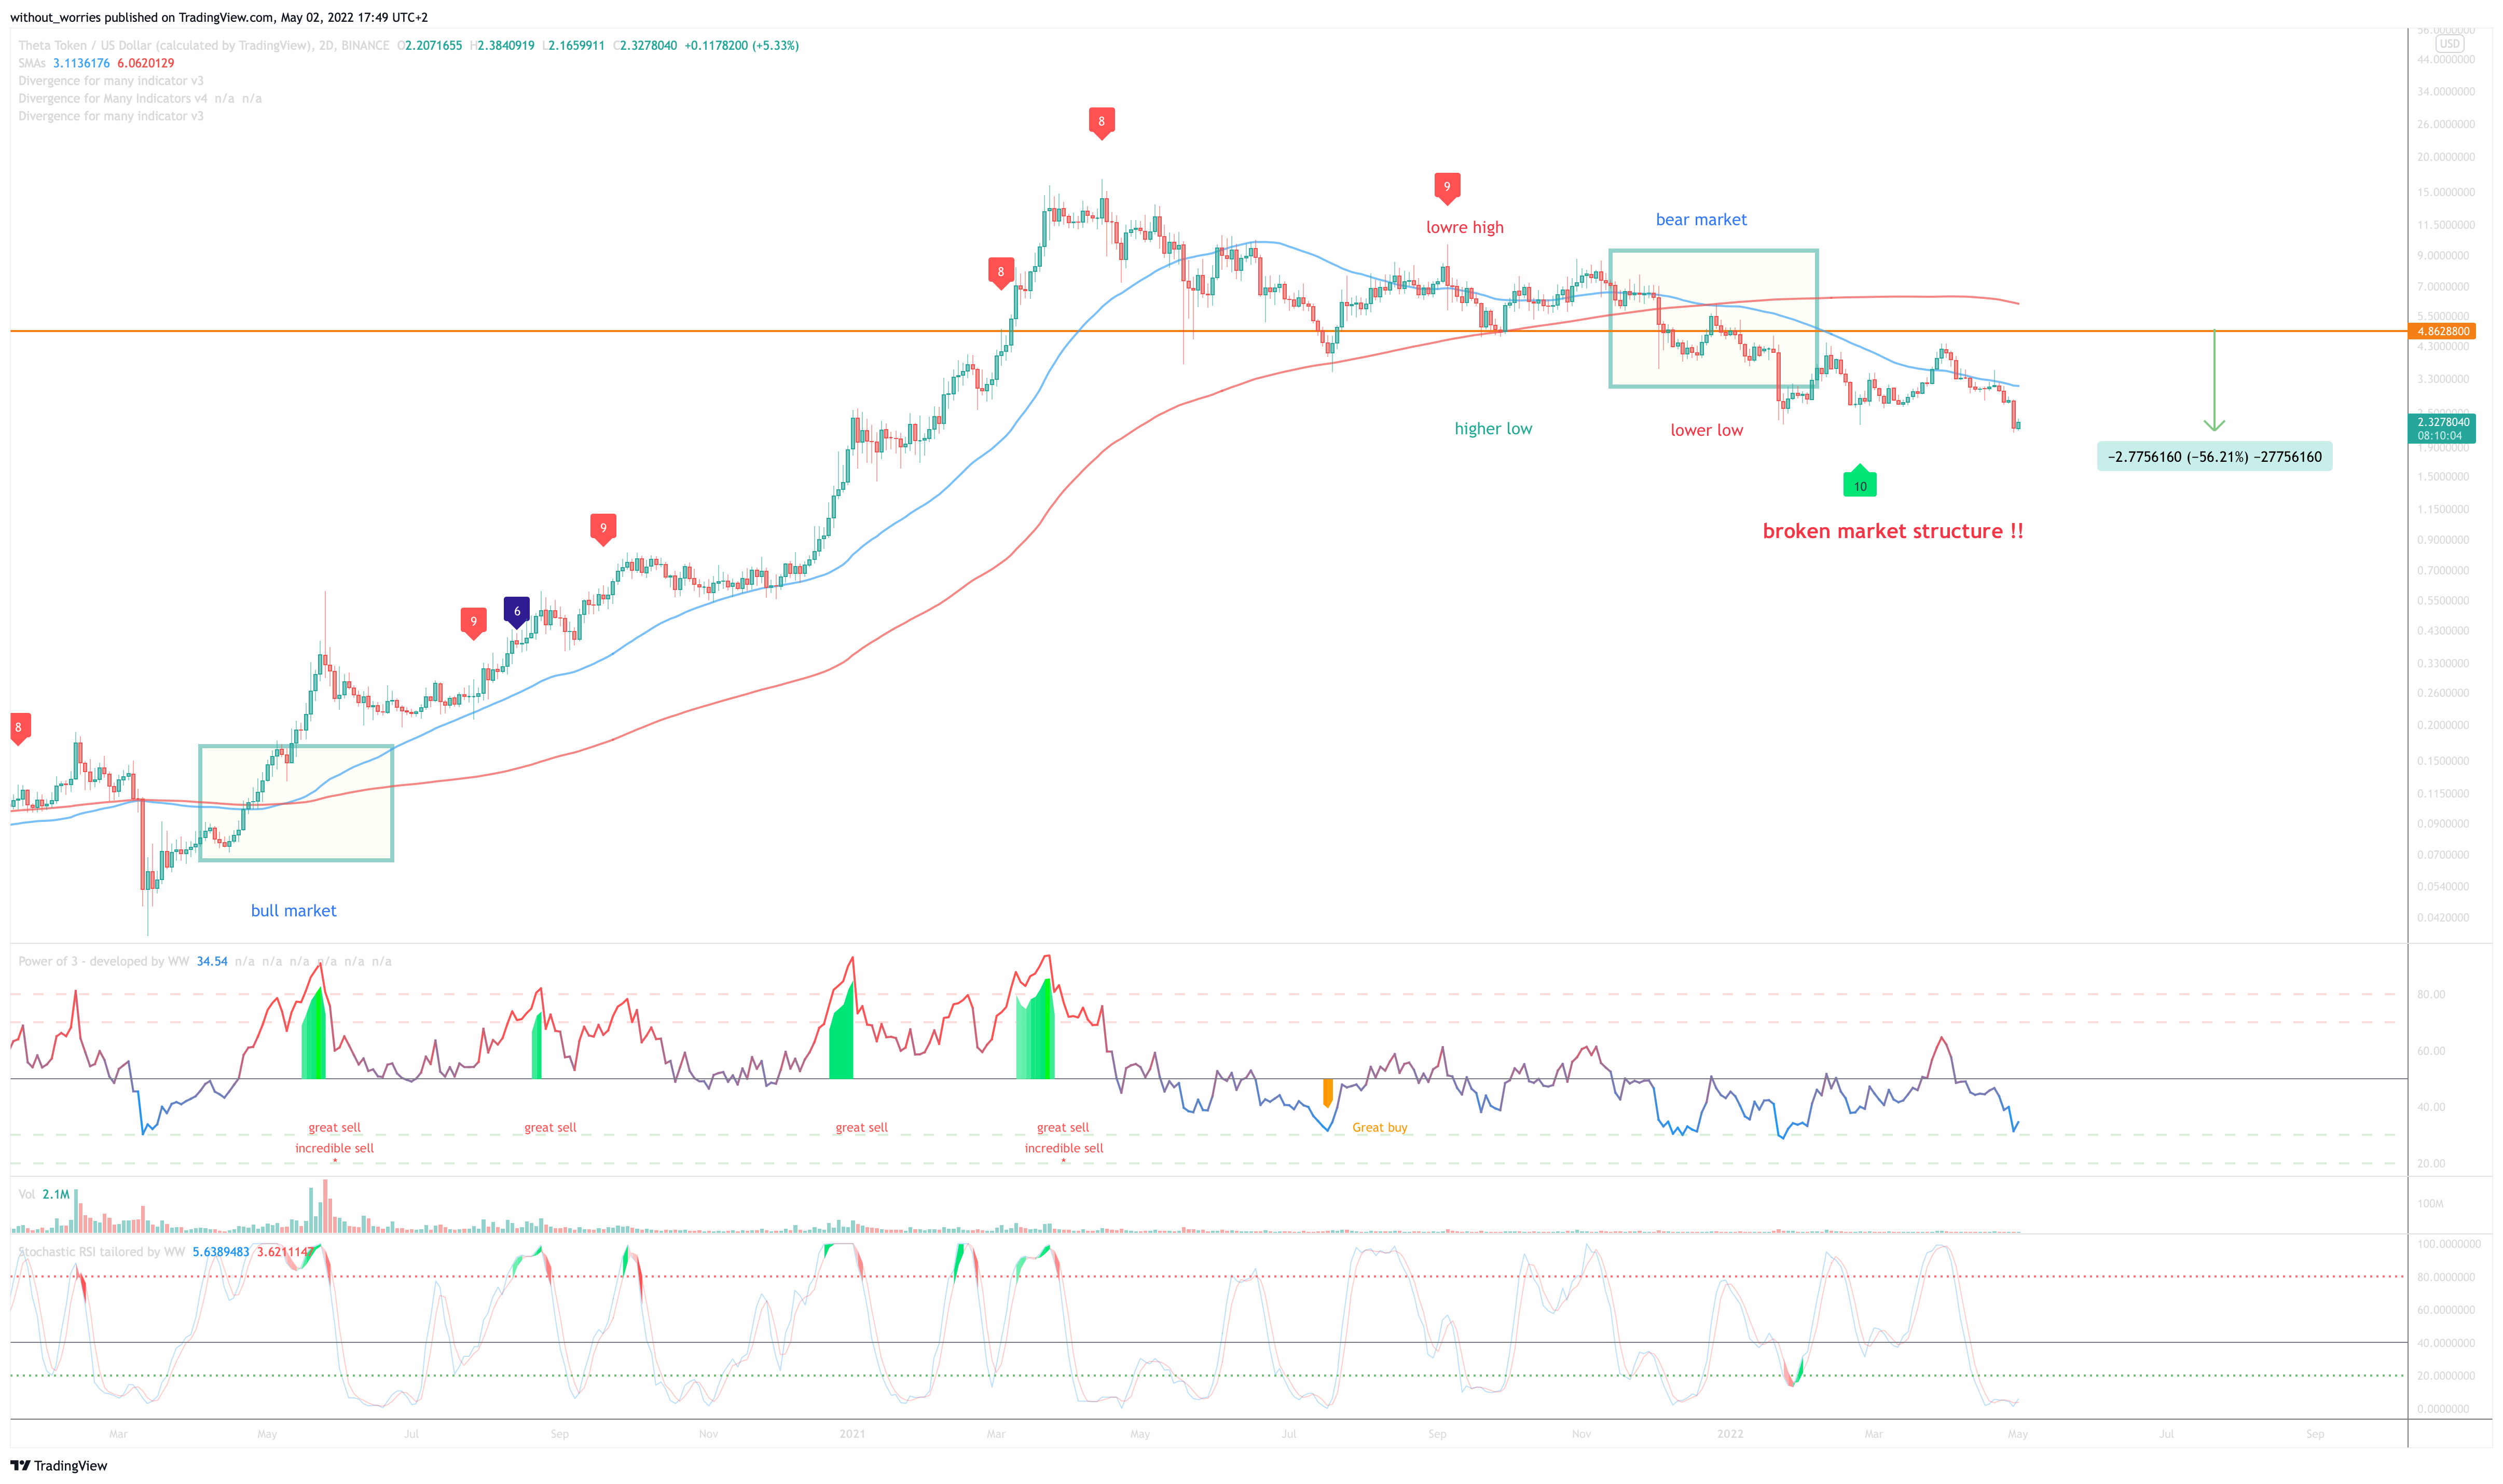This screenshot has width=2503, height=1484.
Task: Select the lowre high text label
Action: click(x=1464, y=228)
